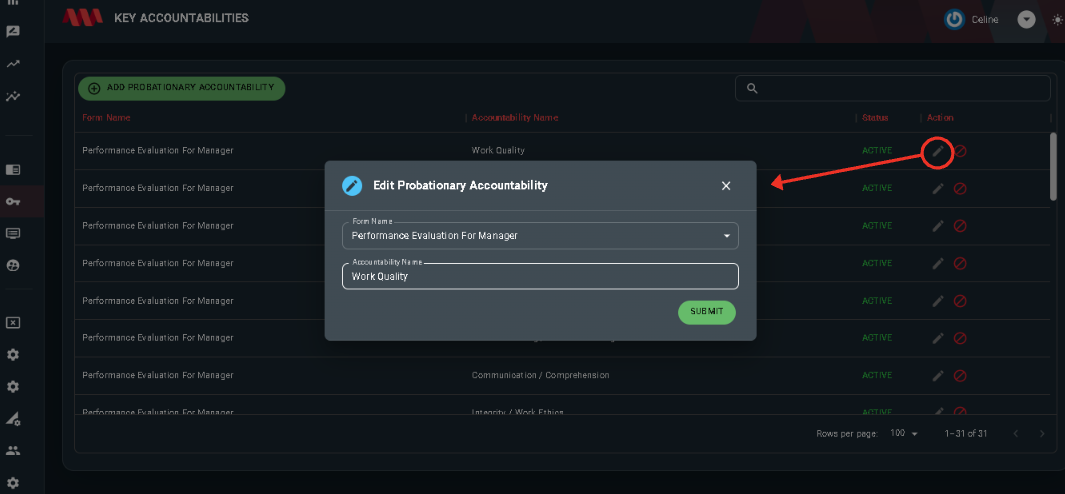Click the monitor screen icon in sidebar

pyautogui.click(x=13, y=233)
